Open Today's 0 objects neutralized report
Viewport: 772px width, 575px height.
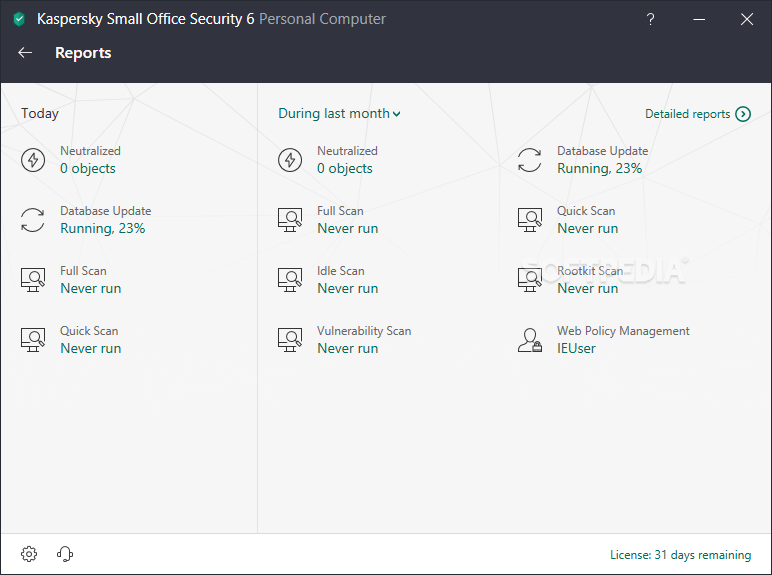point(88,168)
